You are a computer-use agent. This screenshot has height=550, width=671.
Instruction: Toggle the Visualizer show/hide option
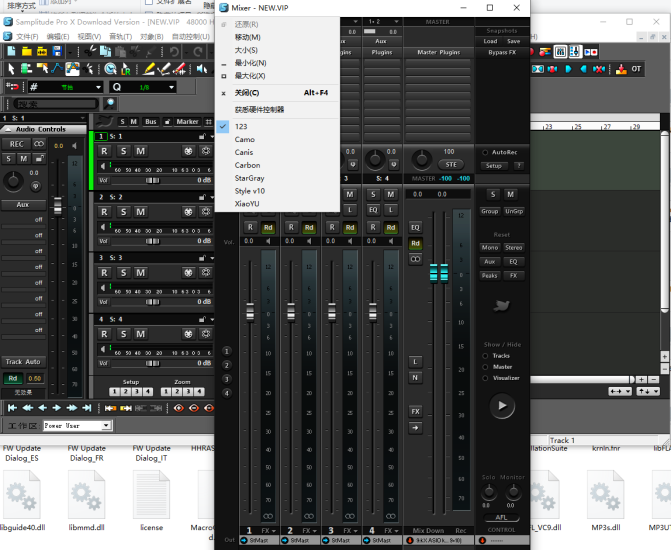point(485,378)
